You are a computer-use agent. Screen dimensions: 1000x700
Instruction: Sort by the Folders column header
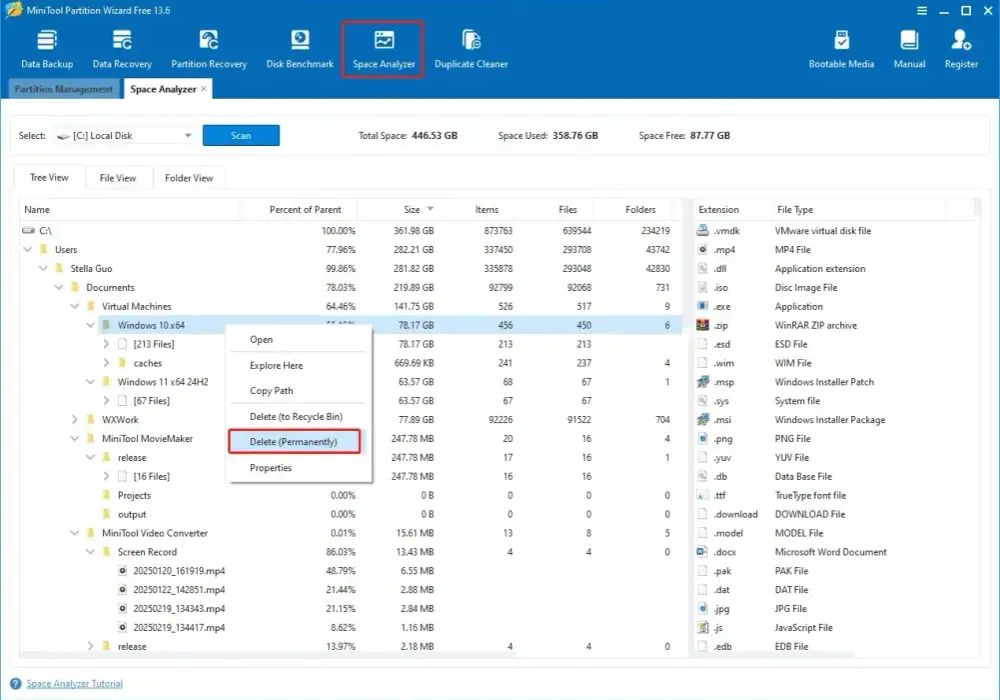click(640, 209)
